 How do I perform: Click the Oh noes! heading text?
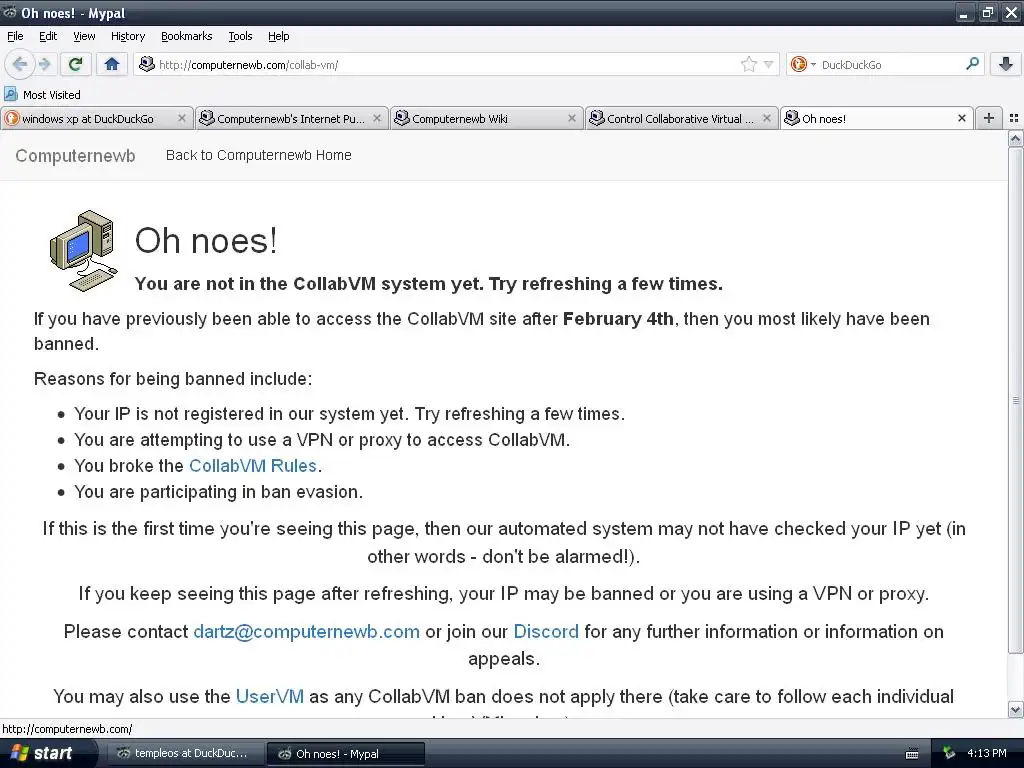[206, 240]
